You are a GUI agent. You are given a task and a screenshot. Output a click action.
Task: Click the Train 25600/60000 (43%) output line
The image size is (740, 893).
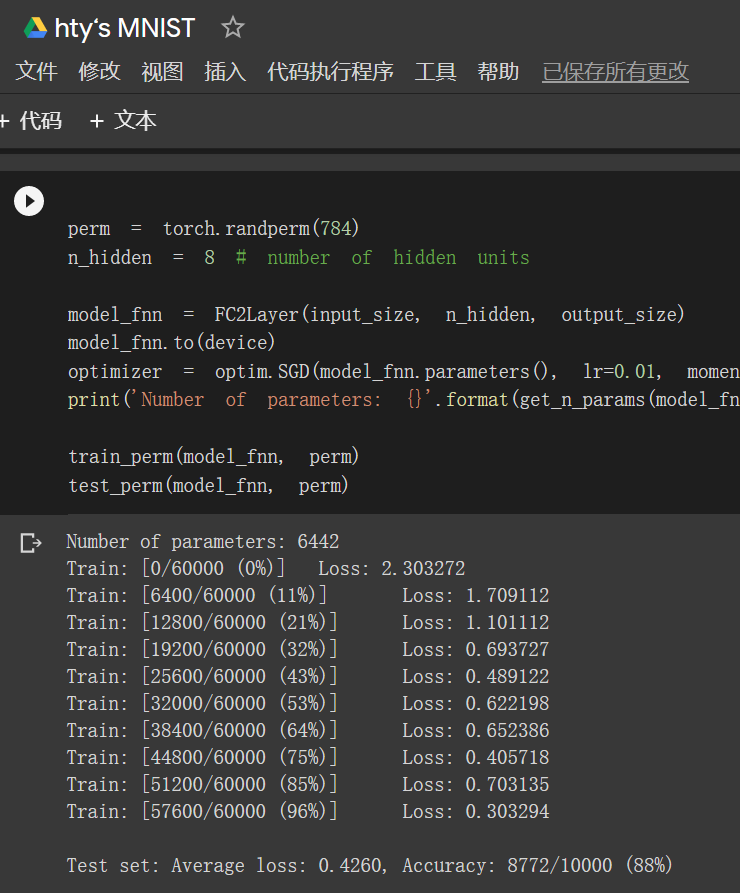tap(308, 677)
